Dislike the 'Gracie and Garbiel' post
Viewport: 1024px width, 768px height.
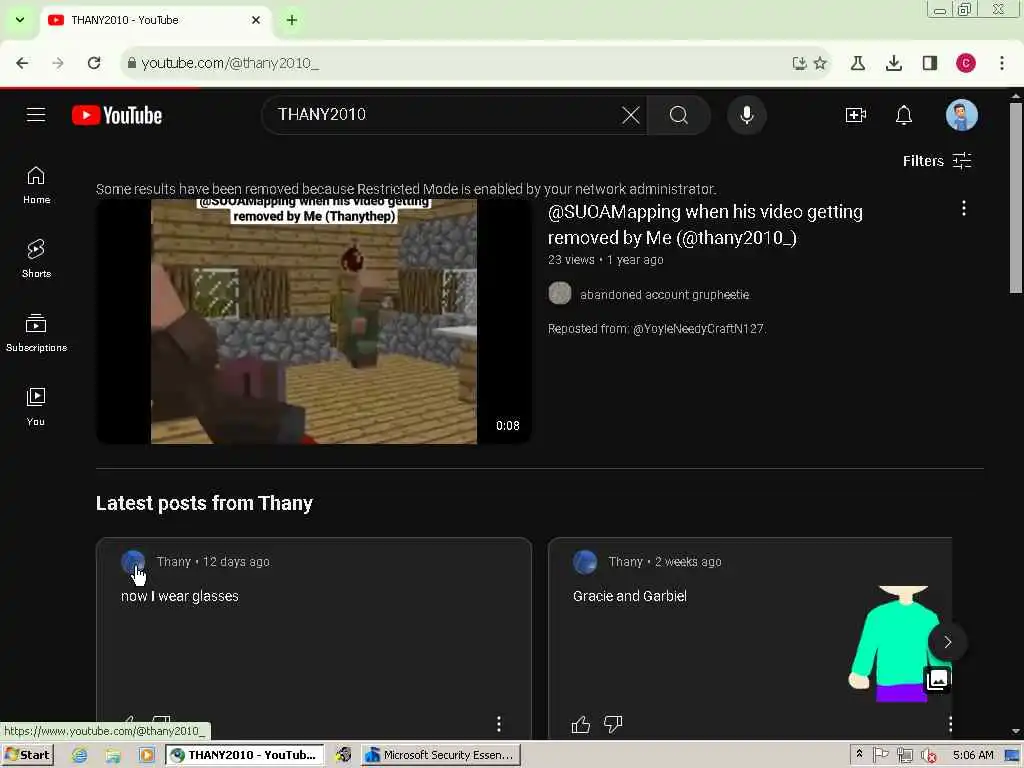coord(613,724)
